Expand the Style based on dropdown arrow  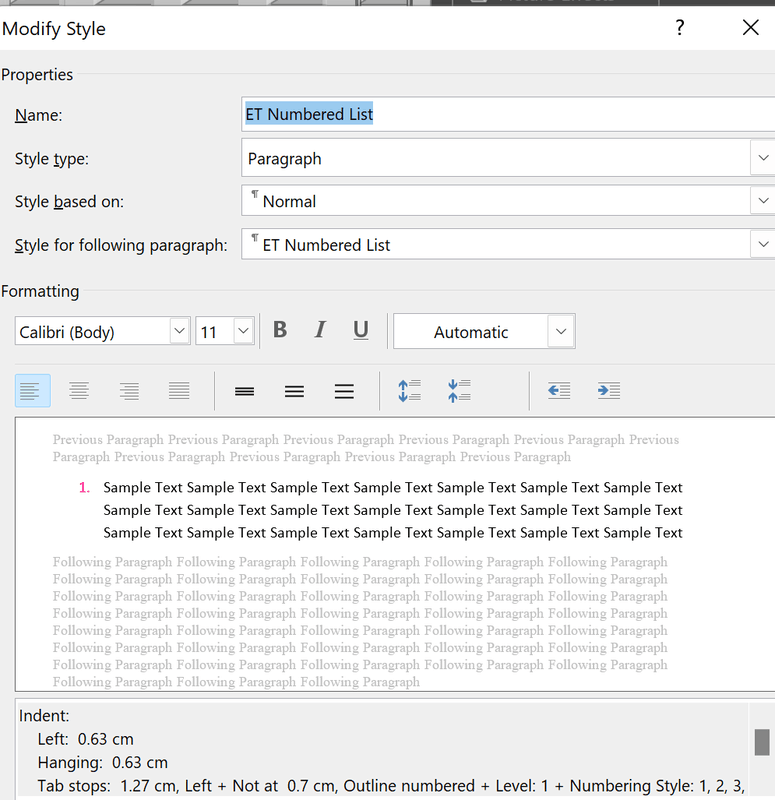coord(763,201)
